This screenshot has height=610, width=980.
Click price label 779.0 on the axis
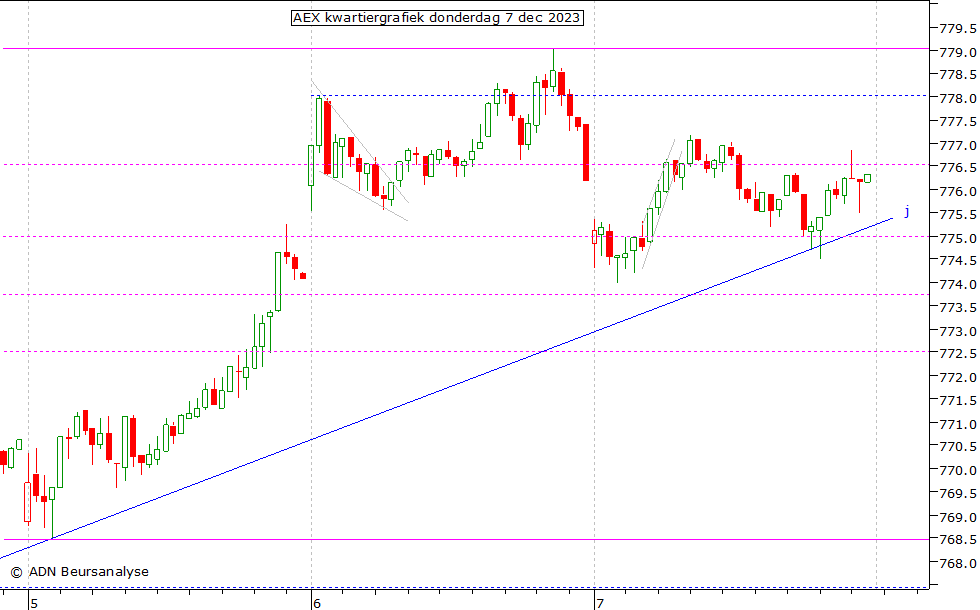[958, 52]
